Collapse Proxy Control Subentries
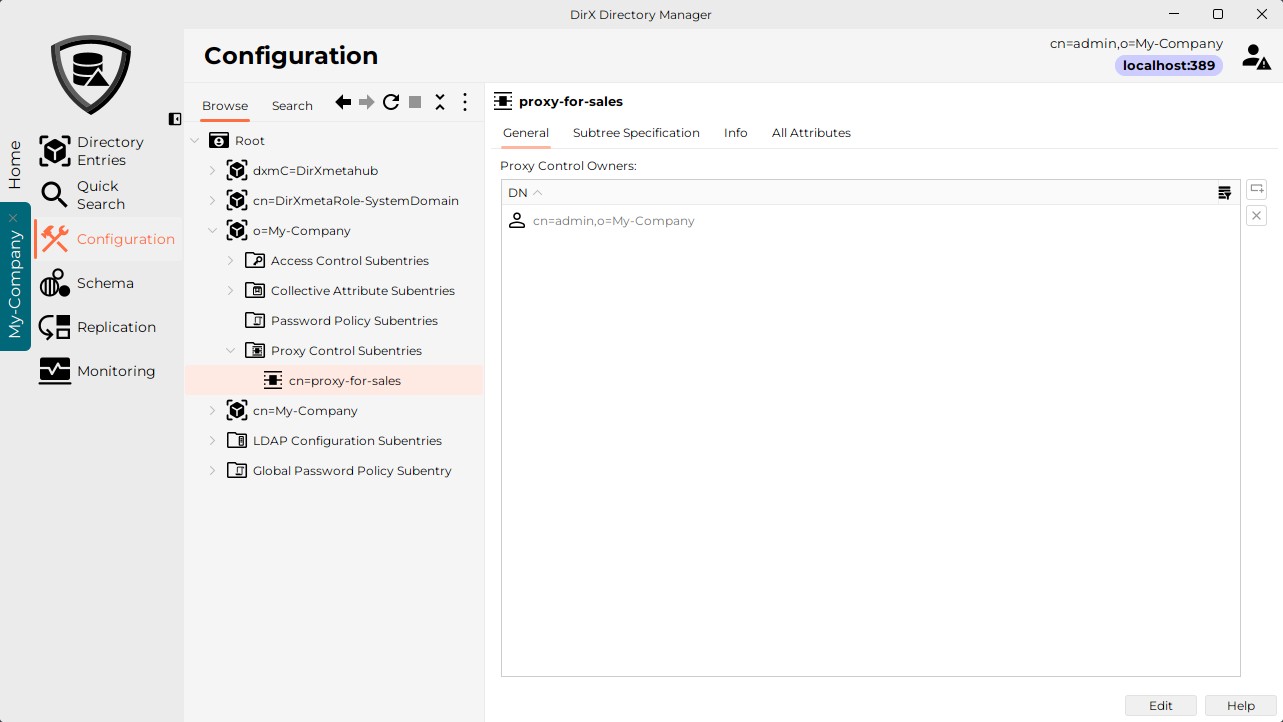 pyautogui.click(x=230, y=351)
